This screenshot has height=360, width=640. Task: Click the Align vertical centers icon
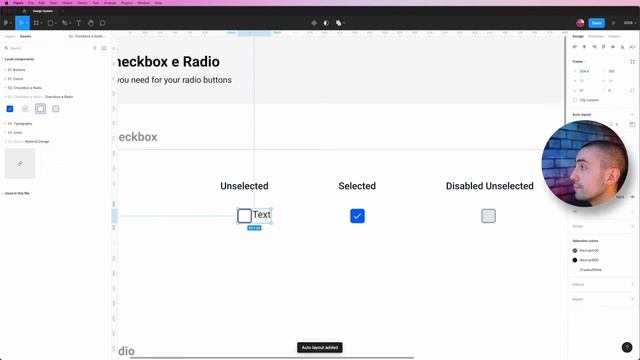(x=613, y=47)
